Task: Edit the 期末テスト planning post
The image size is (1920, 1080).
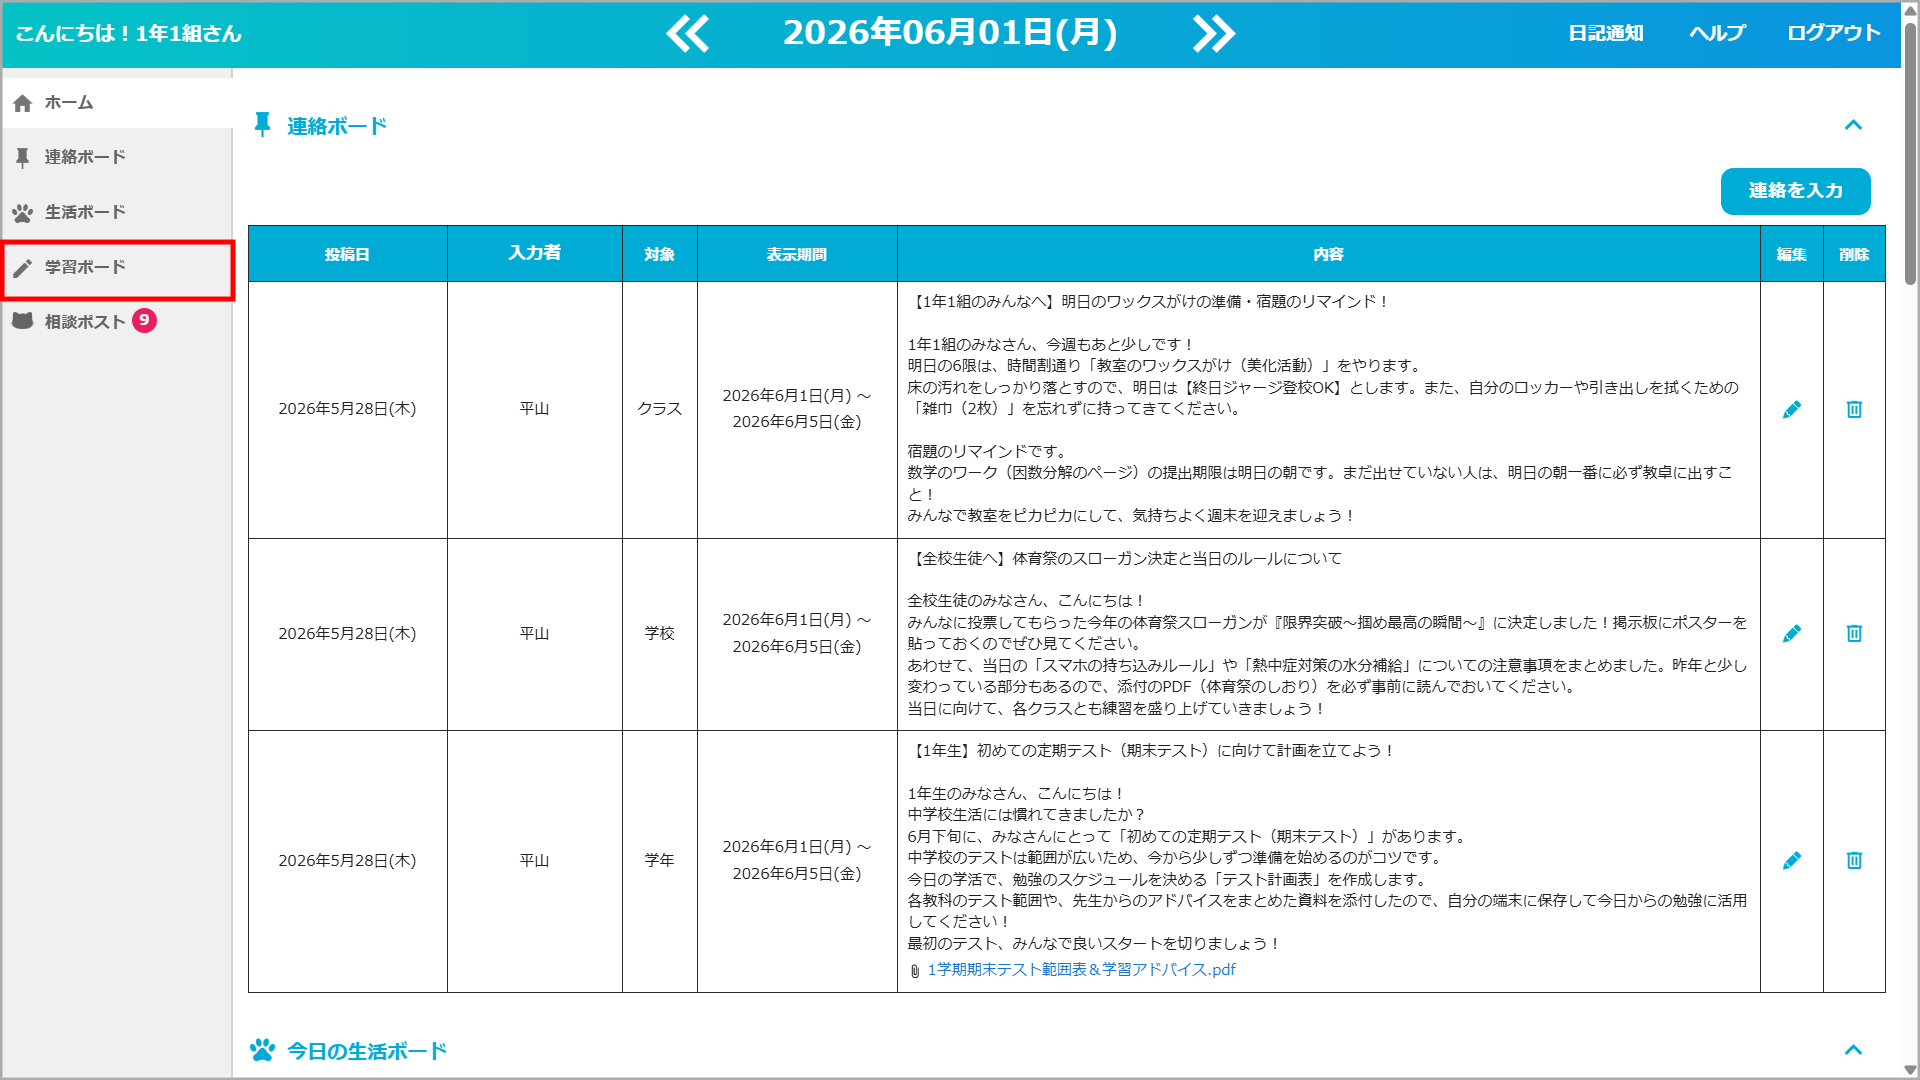Action: (x=1791, y=861)
